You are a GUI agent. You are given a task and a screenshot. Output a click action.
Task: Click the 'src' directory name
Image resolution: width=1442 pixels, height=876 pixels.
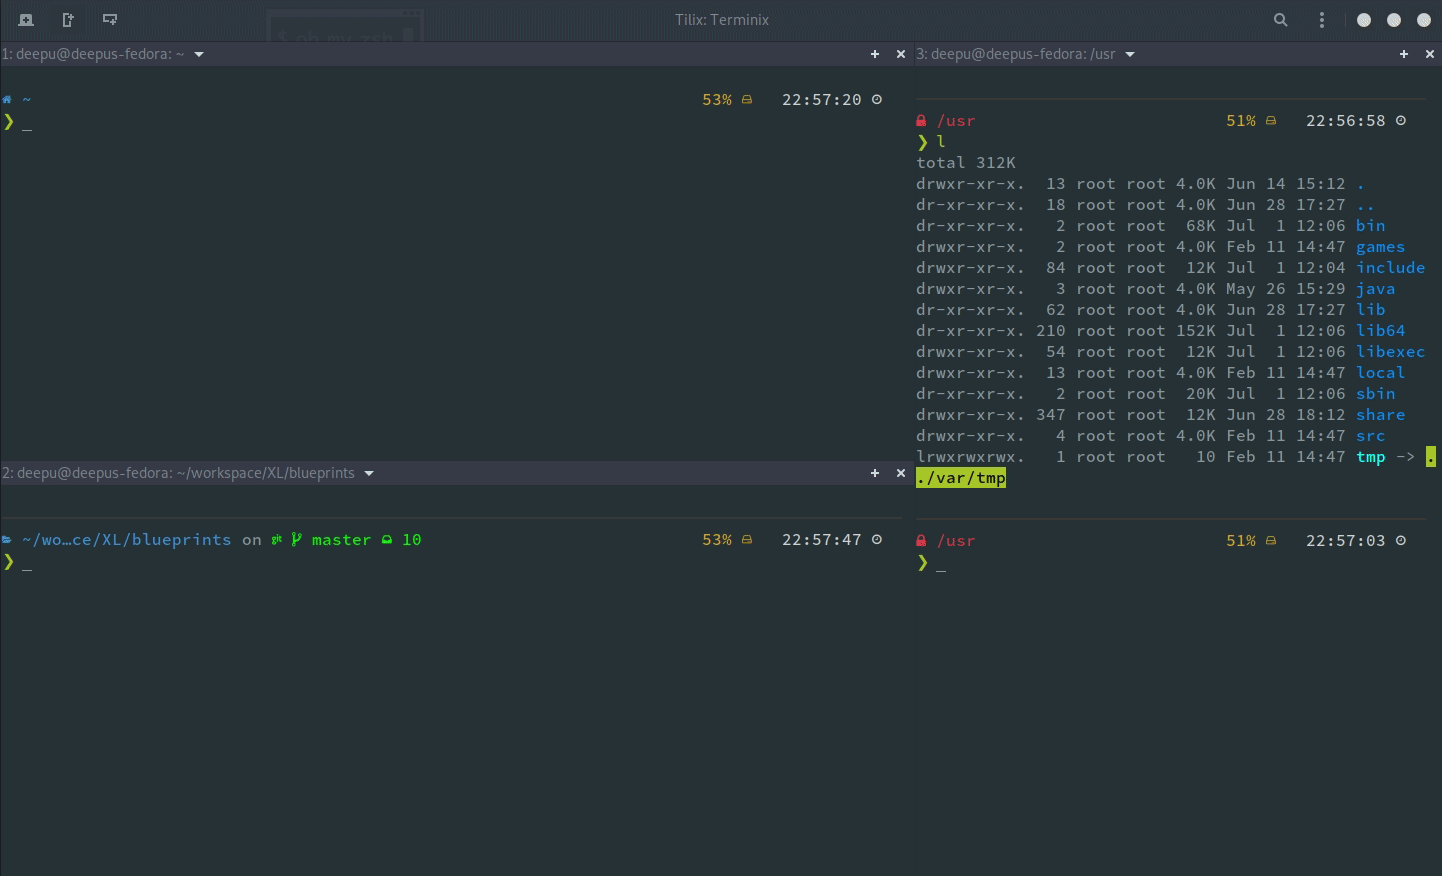coord(1371,435)
